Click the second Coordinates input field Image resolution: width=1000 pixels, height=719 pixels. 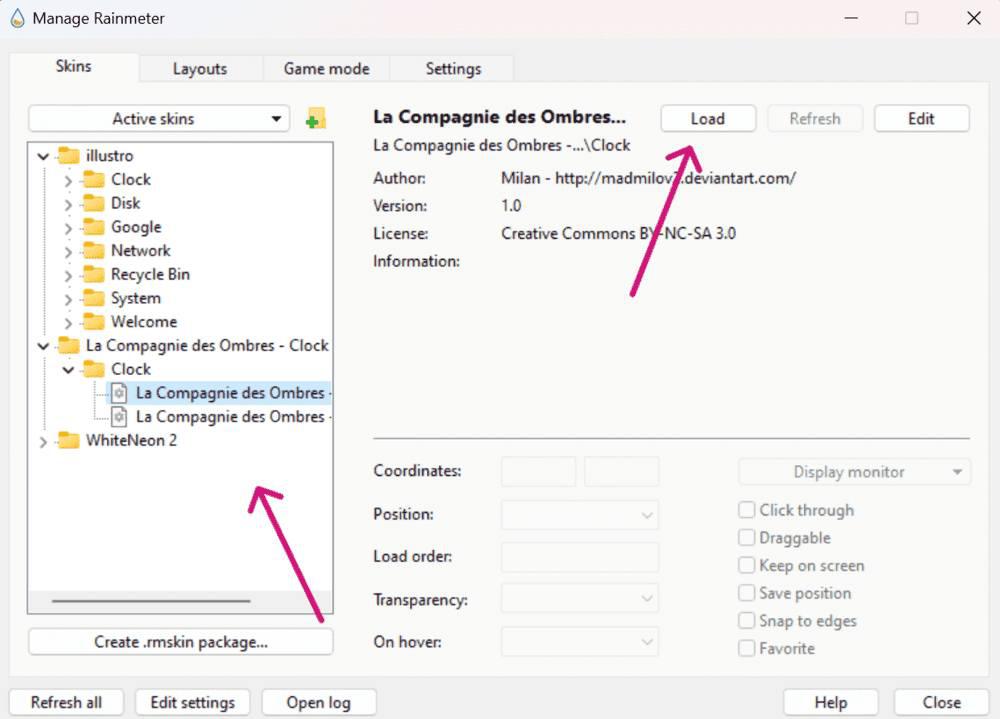[622, 472]
